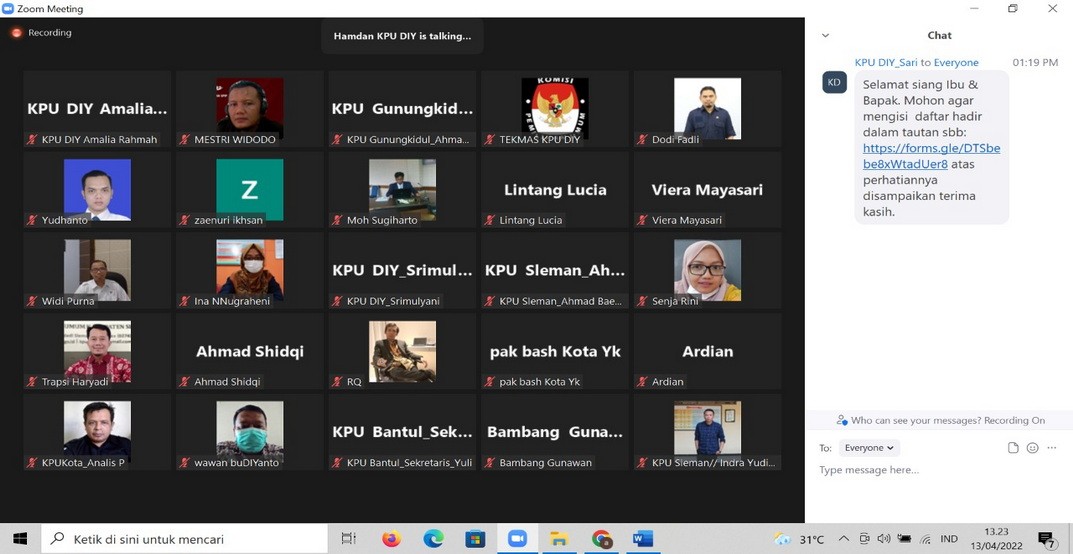Open the chat more options ellipsis

1052,448
